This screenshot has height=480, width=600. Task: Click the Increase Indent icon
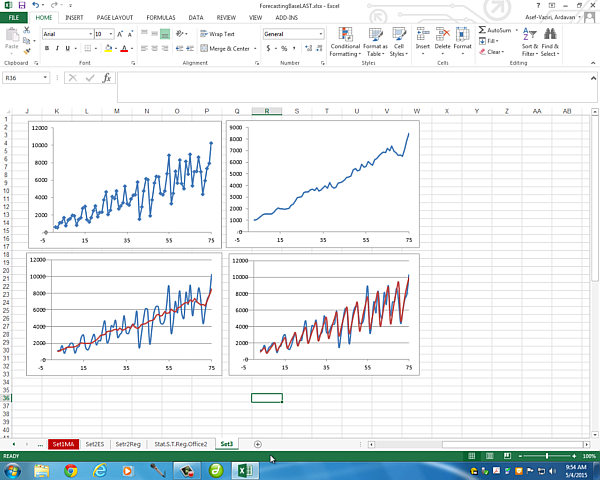(190, 48)
